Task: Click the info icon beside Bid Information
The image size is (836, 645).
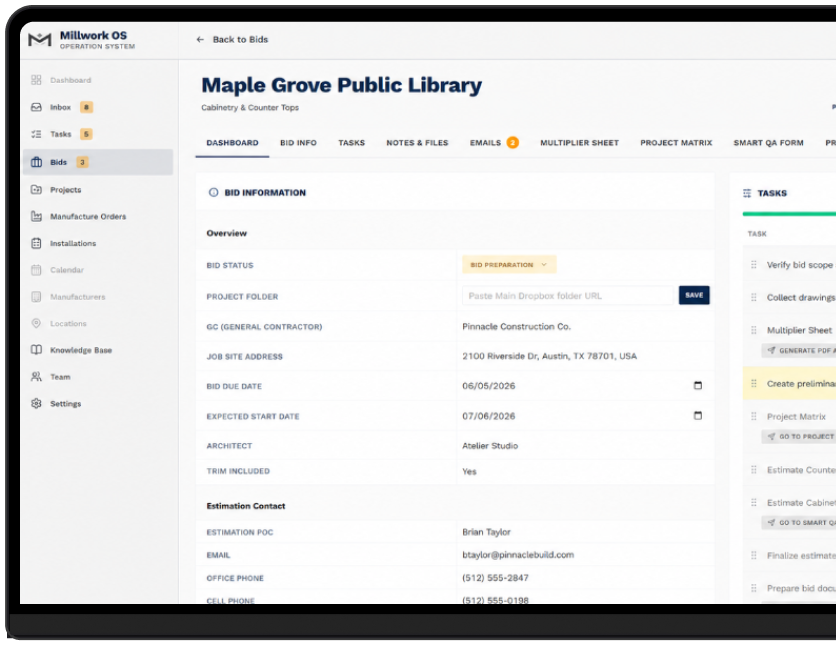Action: click(213, 192)
